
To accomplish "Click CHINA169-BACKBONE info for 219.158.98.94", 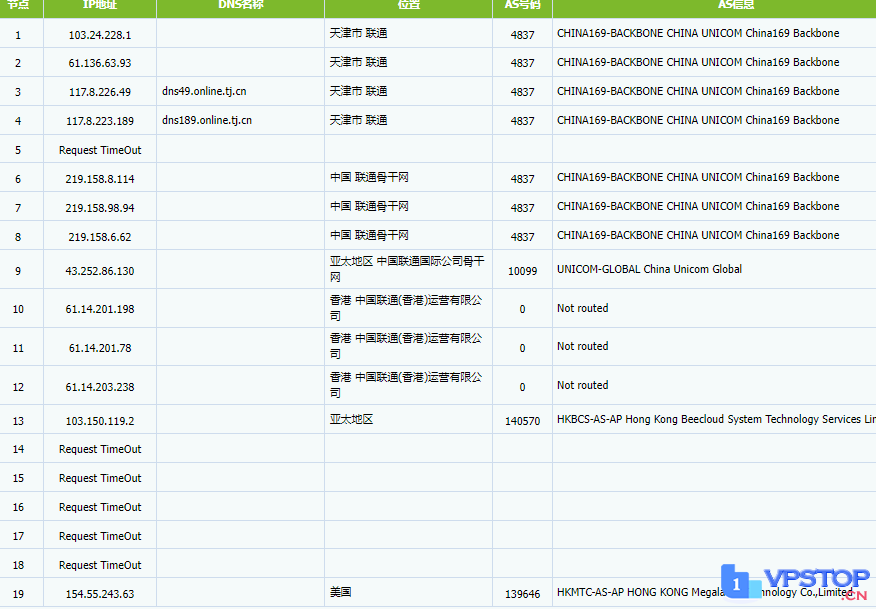I will coord(698,206).
